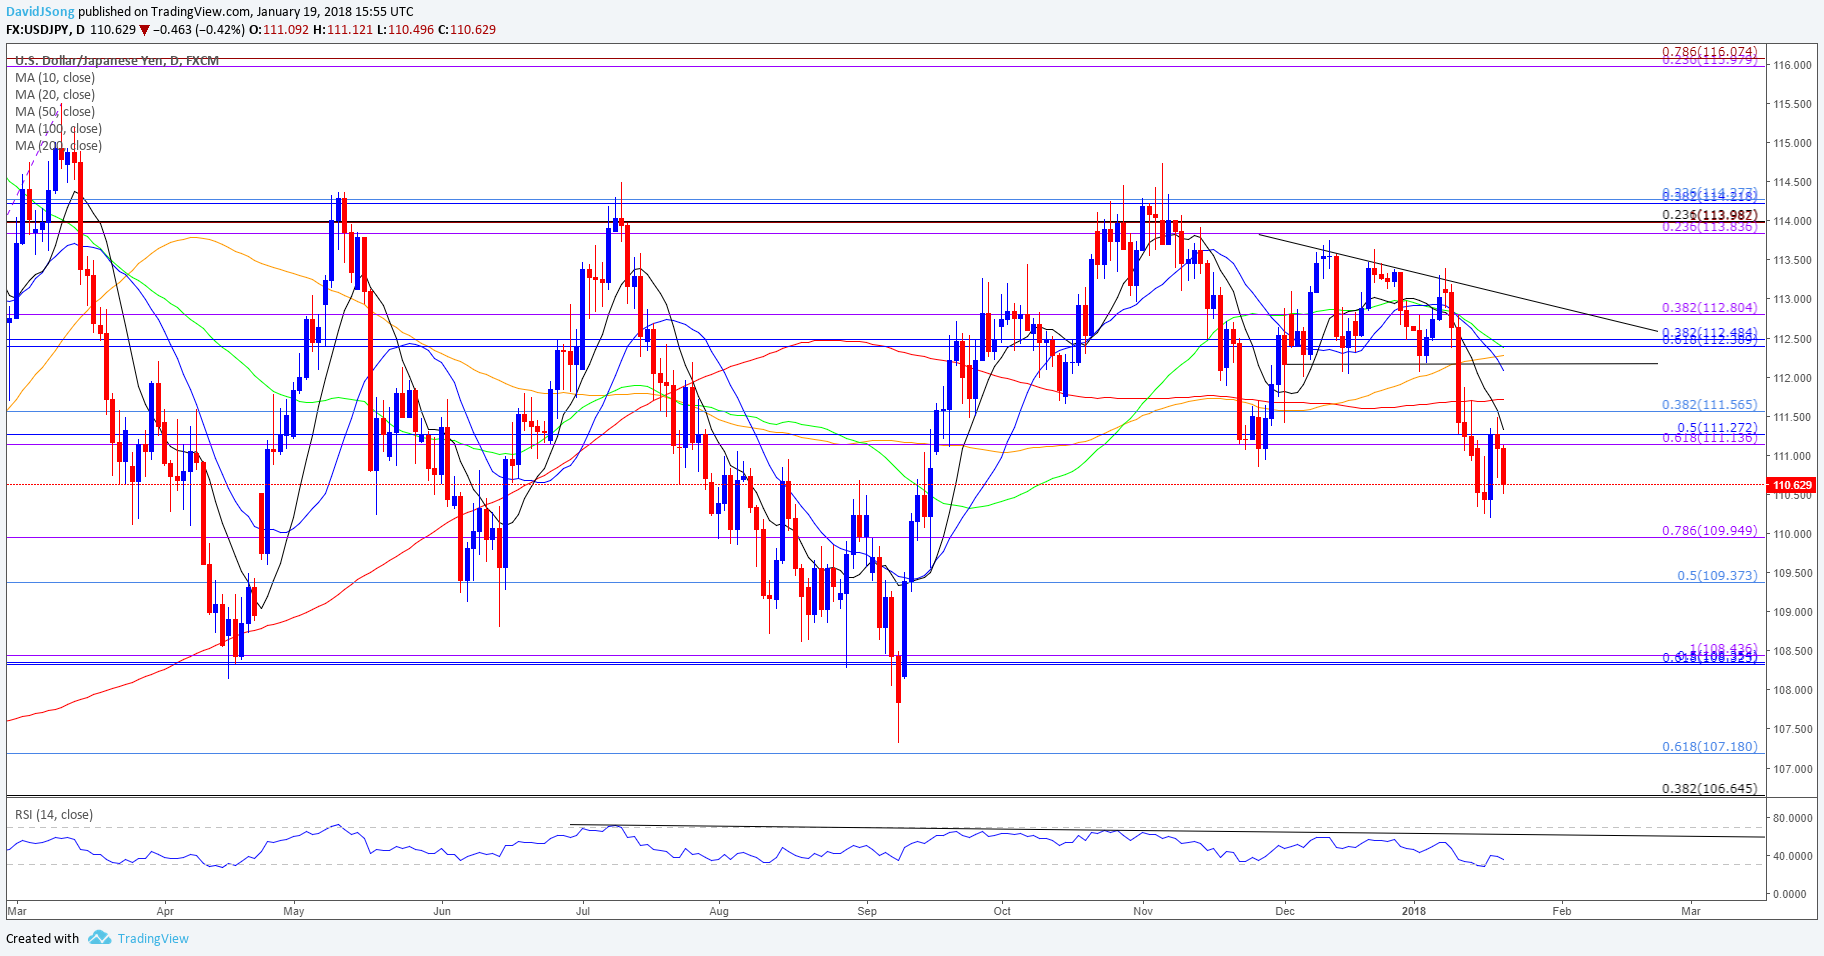Viewport: 1824px width, 956px height.
Task: Click 113.000 on the price axis
Action: [1793, 299]
